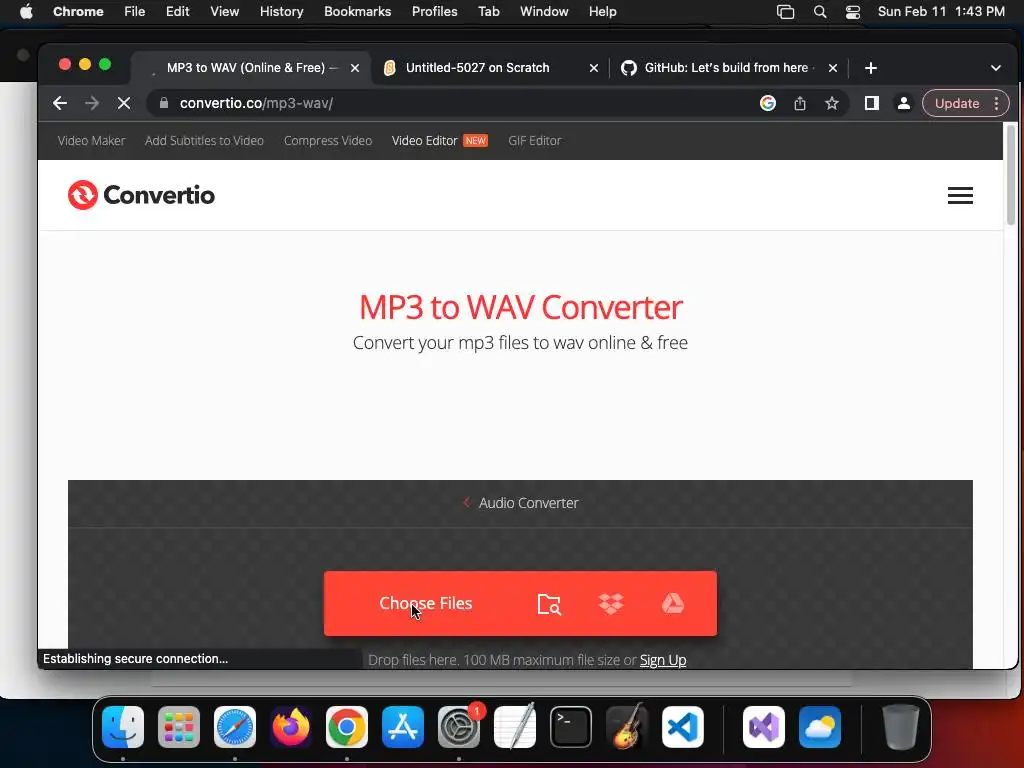Open the Apple menu
Image resolution: width=1024 pixels, height=768 pixels.
click(x=26, y=12)
